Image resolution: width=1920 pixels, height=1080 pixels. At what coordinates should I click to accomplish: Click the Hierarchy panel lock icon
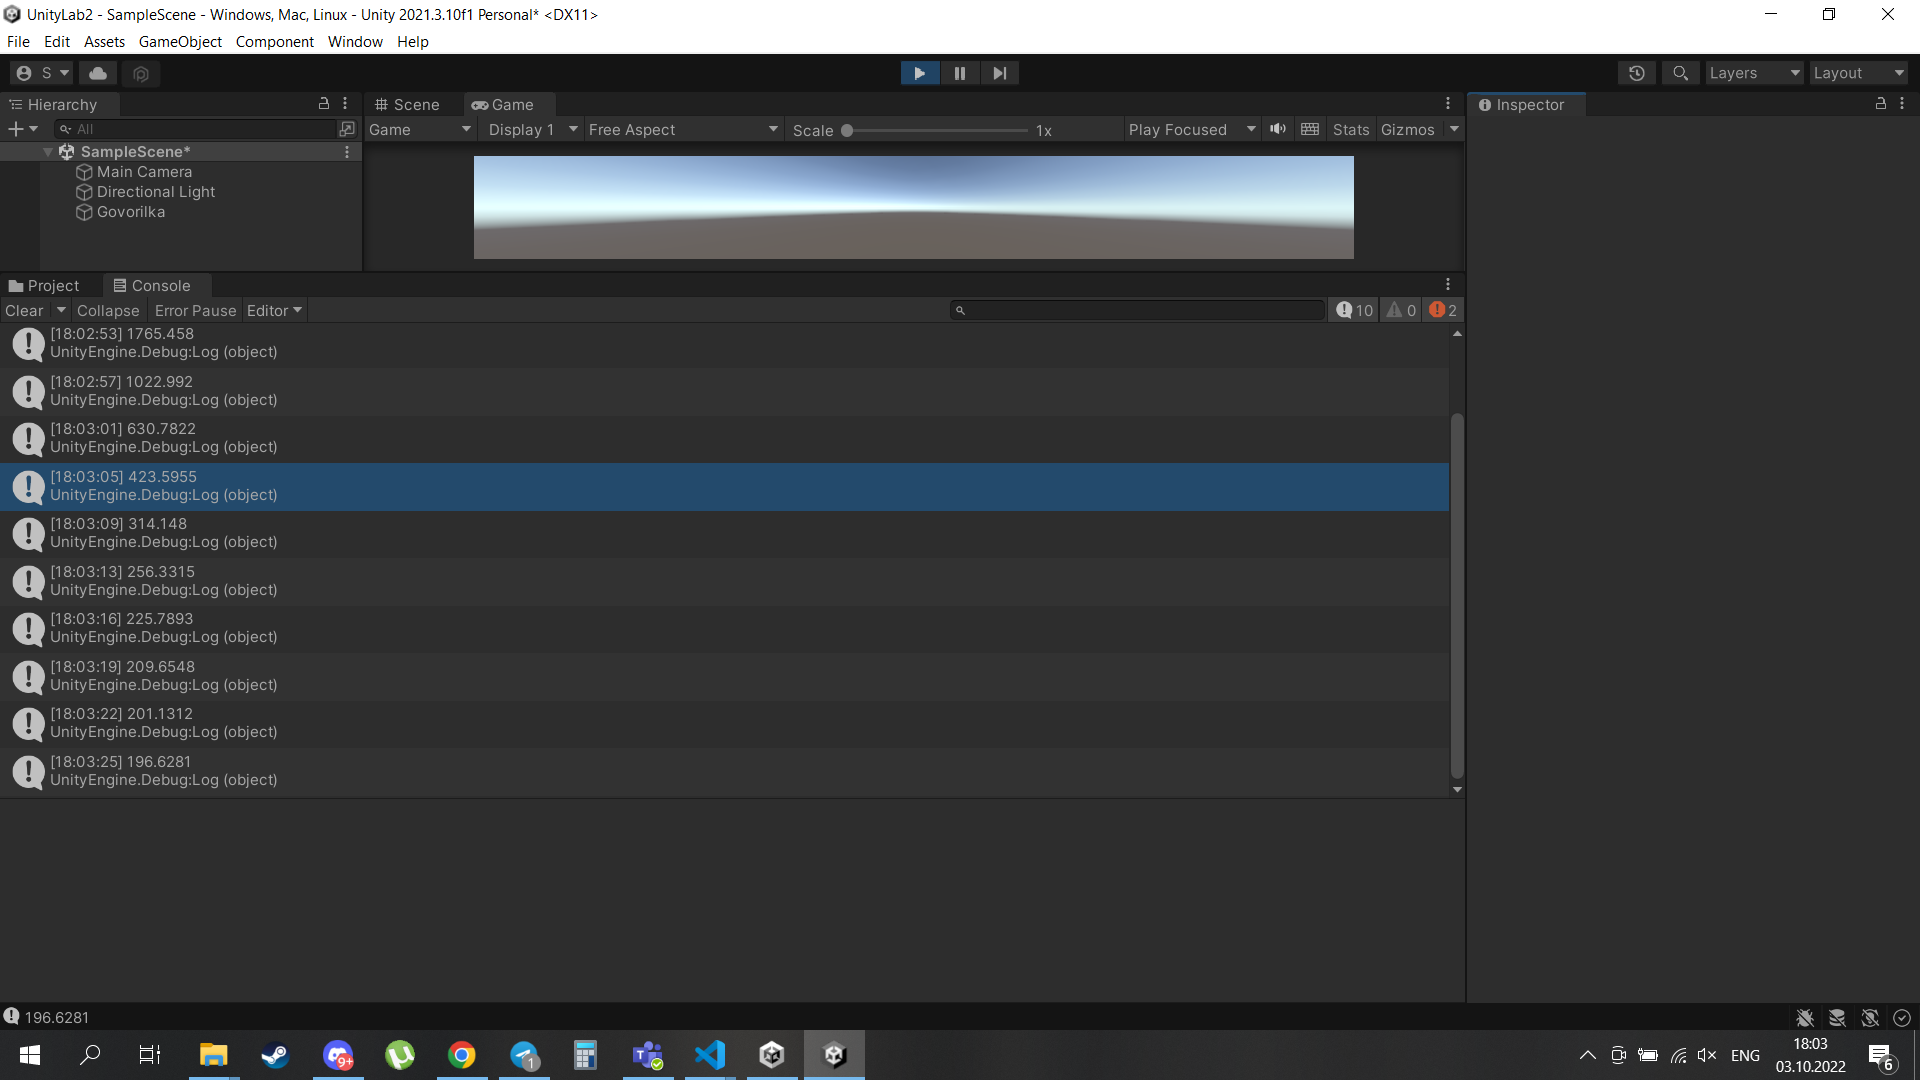tap(323, 104)
